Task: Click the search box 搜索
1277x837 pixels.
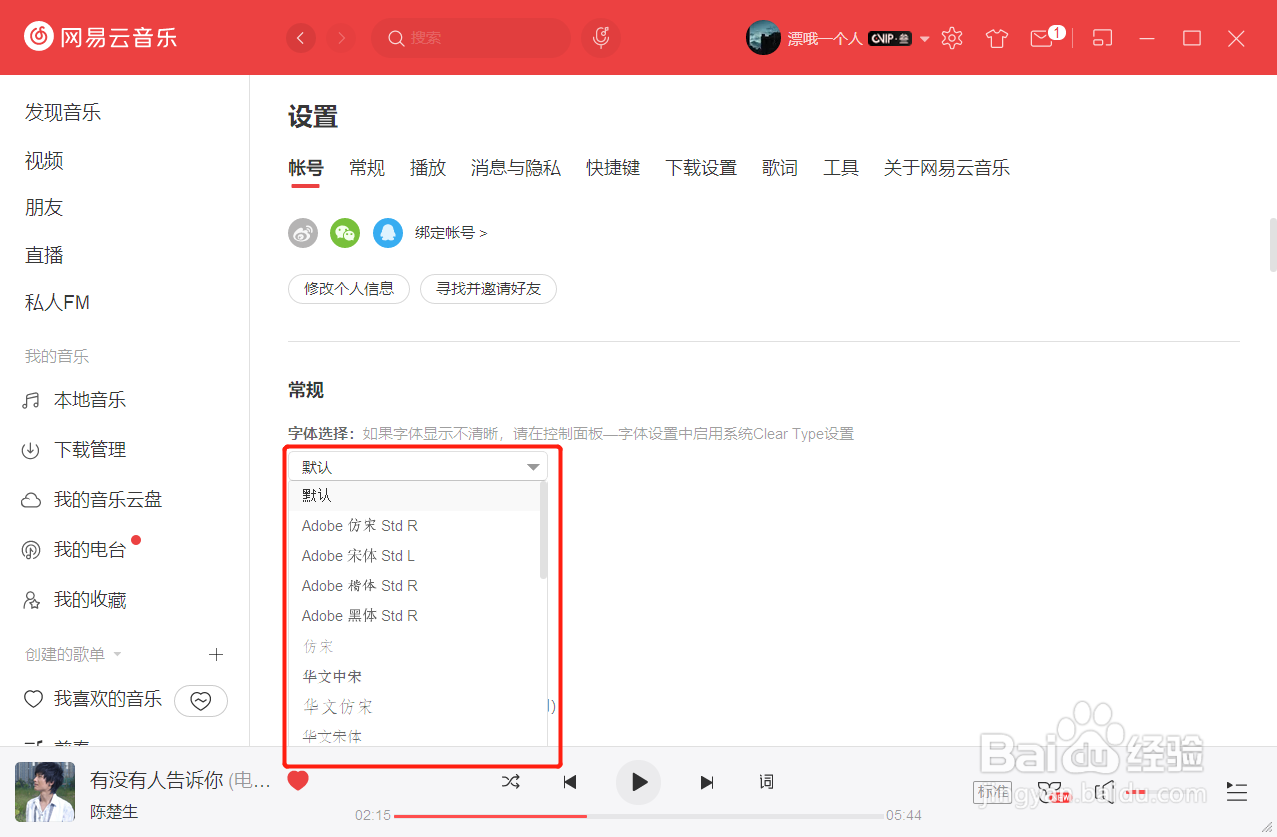Action: pos(471,38)
